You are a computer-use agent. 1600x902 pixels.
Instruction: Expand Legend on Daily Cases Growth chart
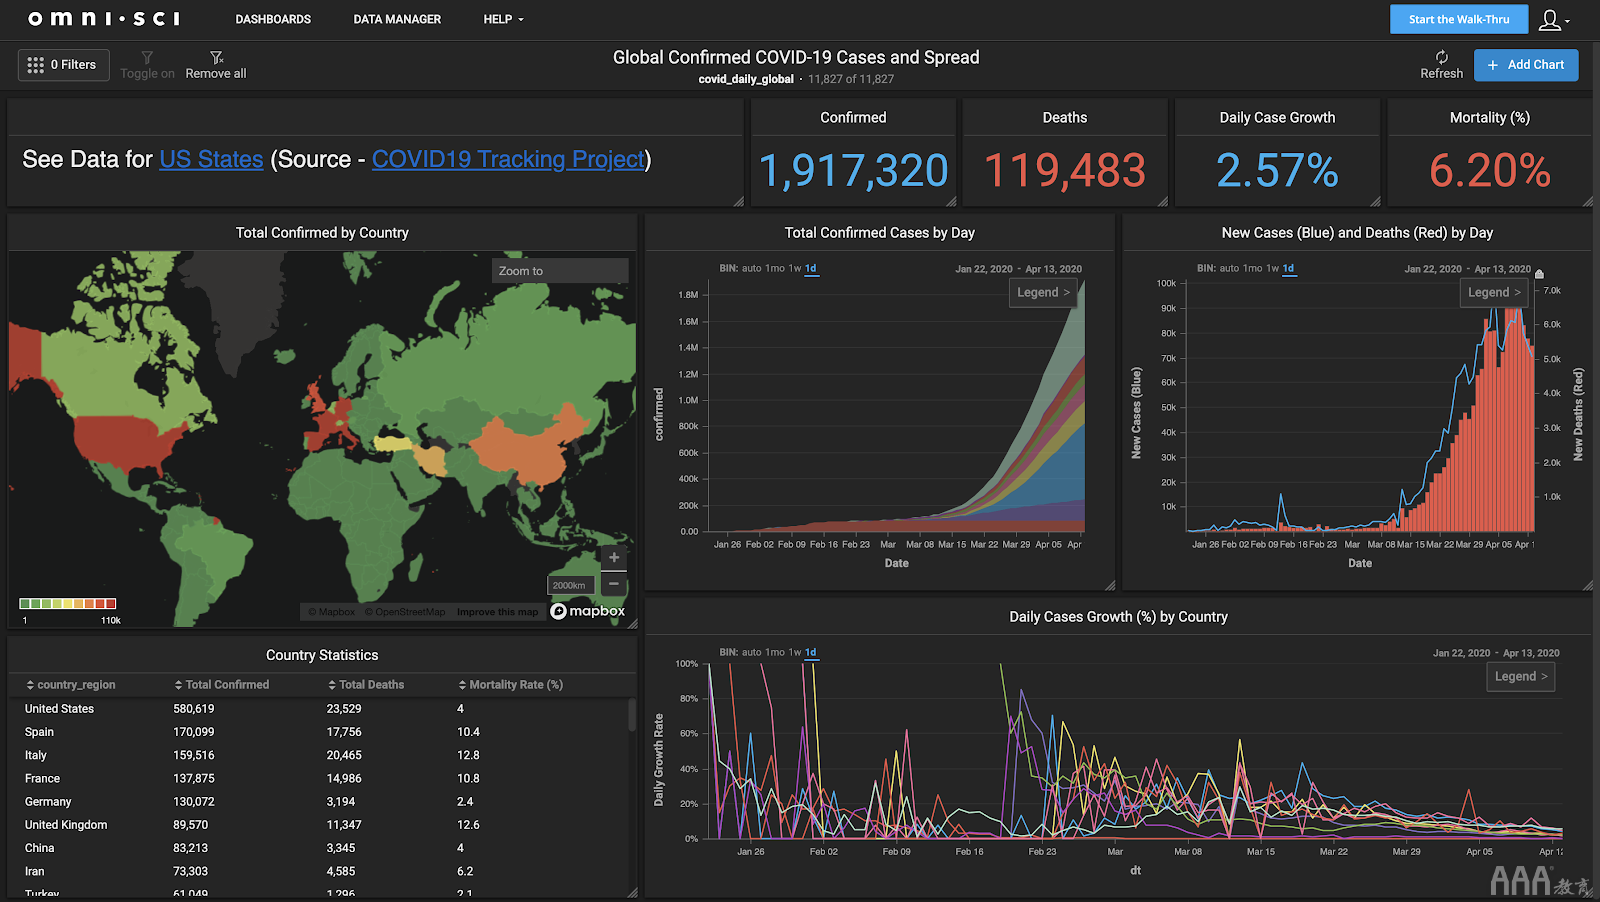click(x=1521, y=677)
